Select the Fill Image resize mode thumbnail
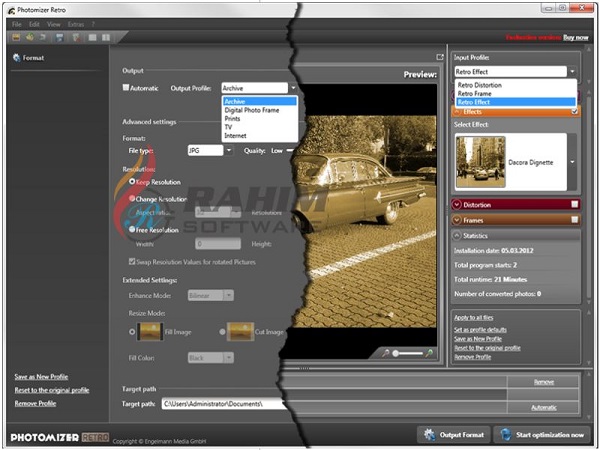The height and width of the screenshot is (450, 600). click(x=152, y=331)
